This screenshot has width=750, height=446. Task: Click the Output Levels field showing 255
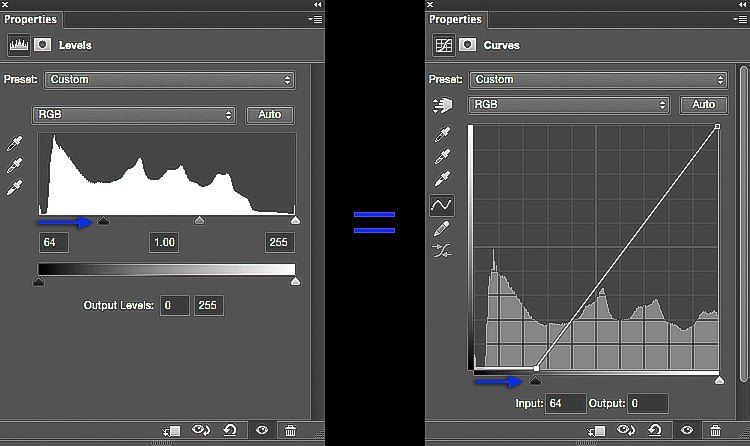(x=209, y=305)
